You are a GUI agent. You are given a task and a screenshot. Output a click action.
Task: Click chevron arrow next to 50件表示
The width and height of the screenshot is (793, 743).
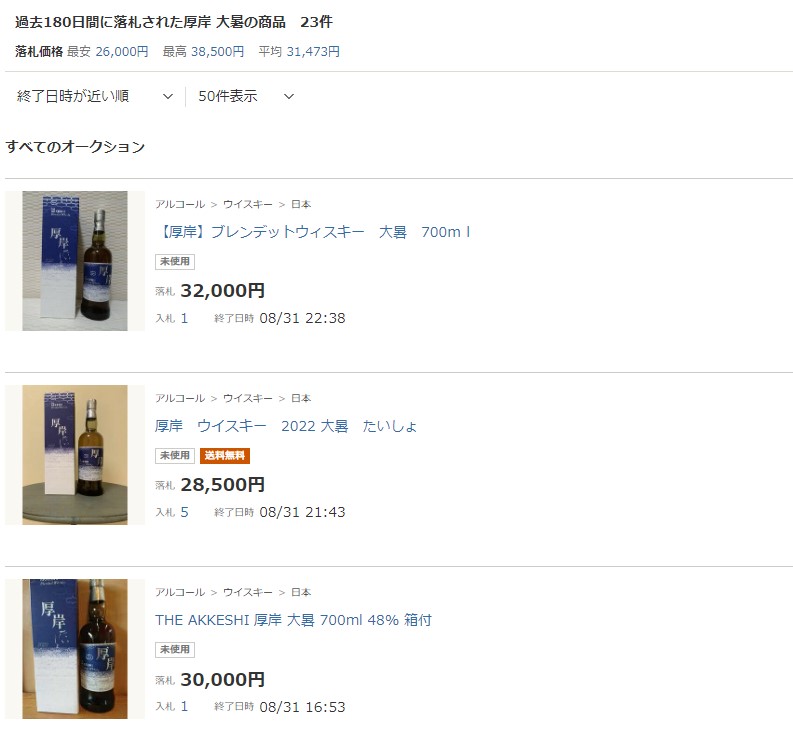[x=289, y=96]
